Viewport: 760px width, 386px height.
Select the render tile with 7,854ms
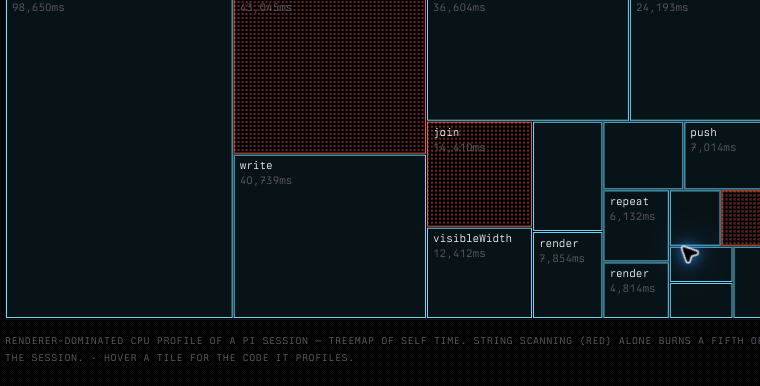pos(568,275)
